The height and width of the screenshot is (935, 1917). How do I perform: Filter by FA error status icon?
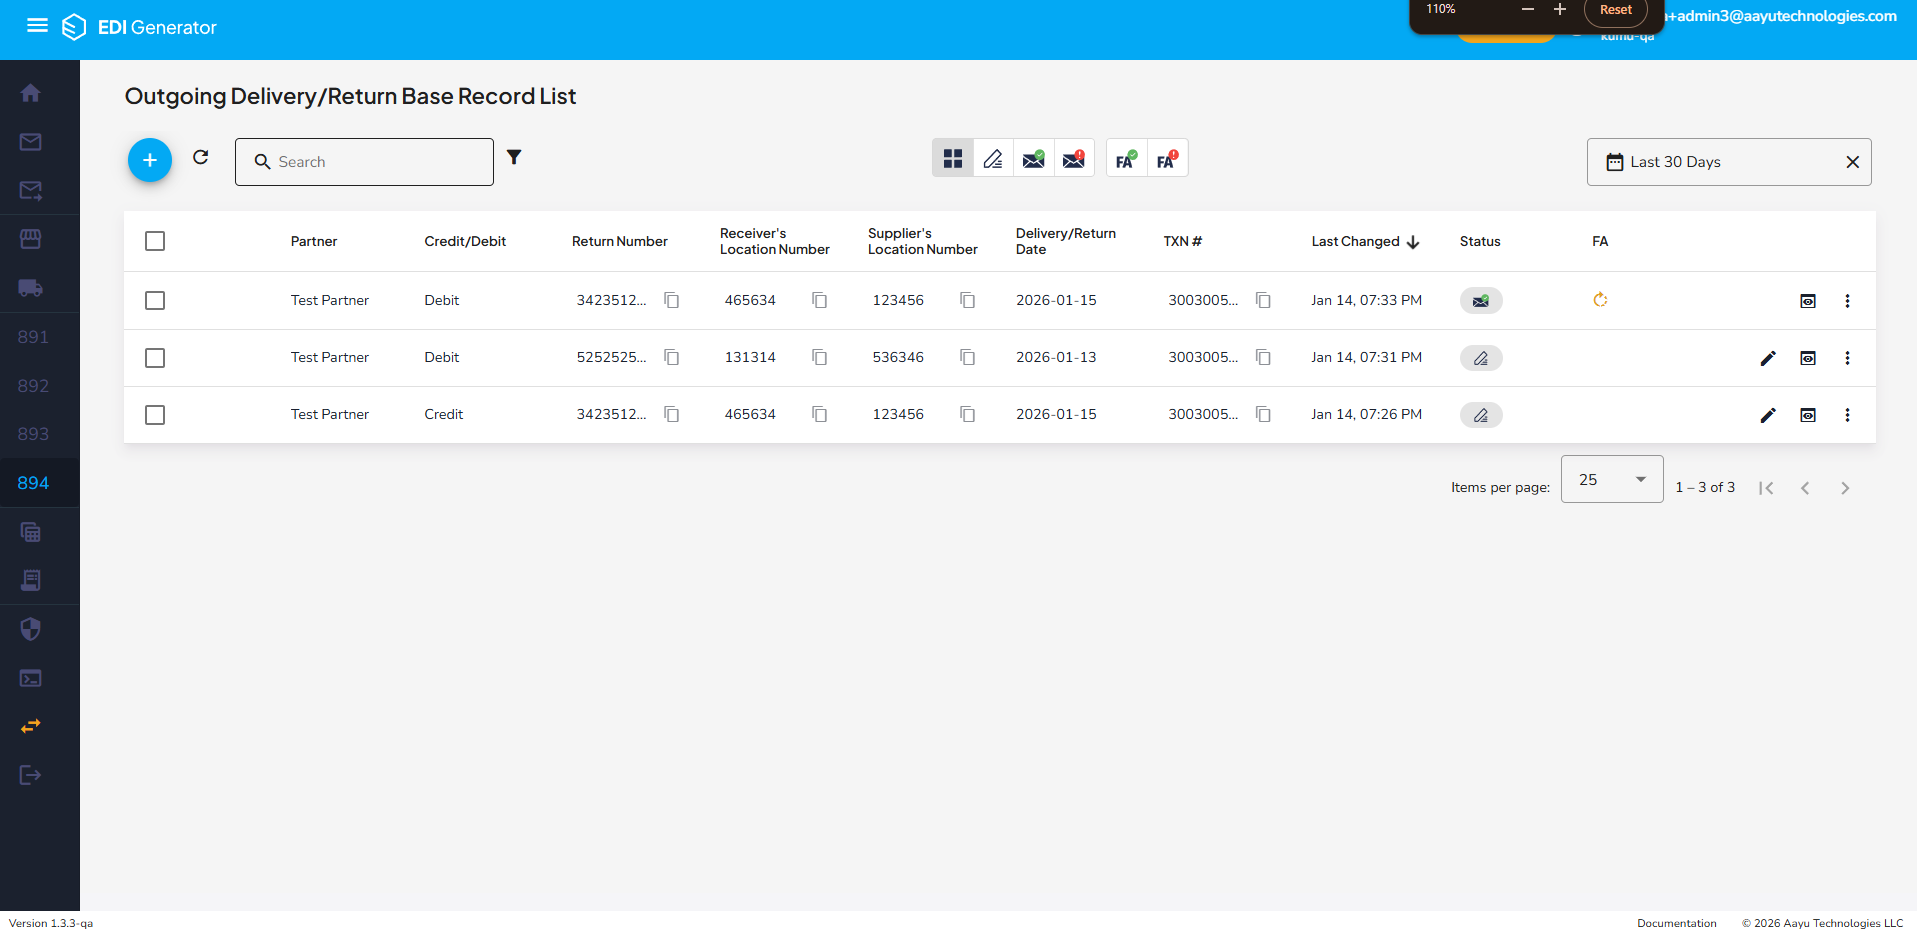(x=1167, y=157)
